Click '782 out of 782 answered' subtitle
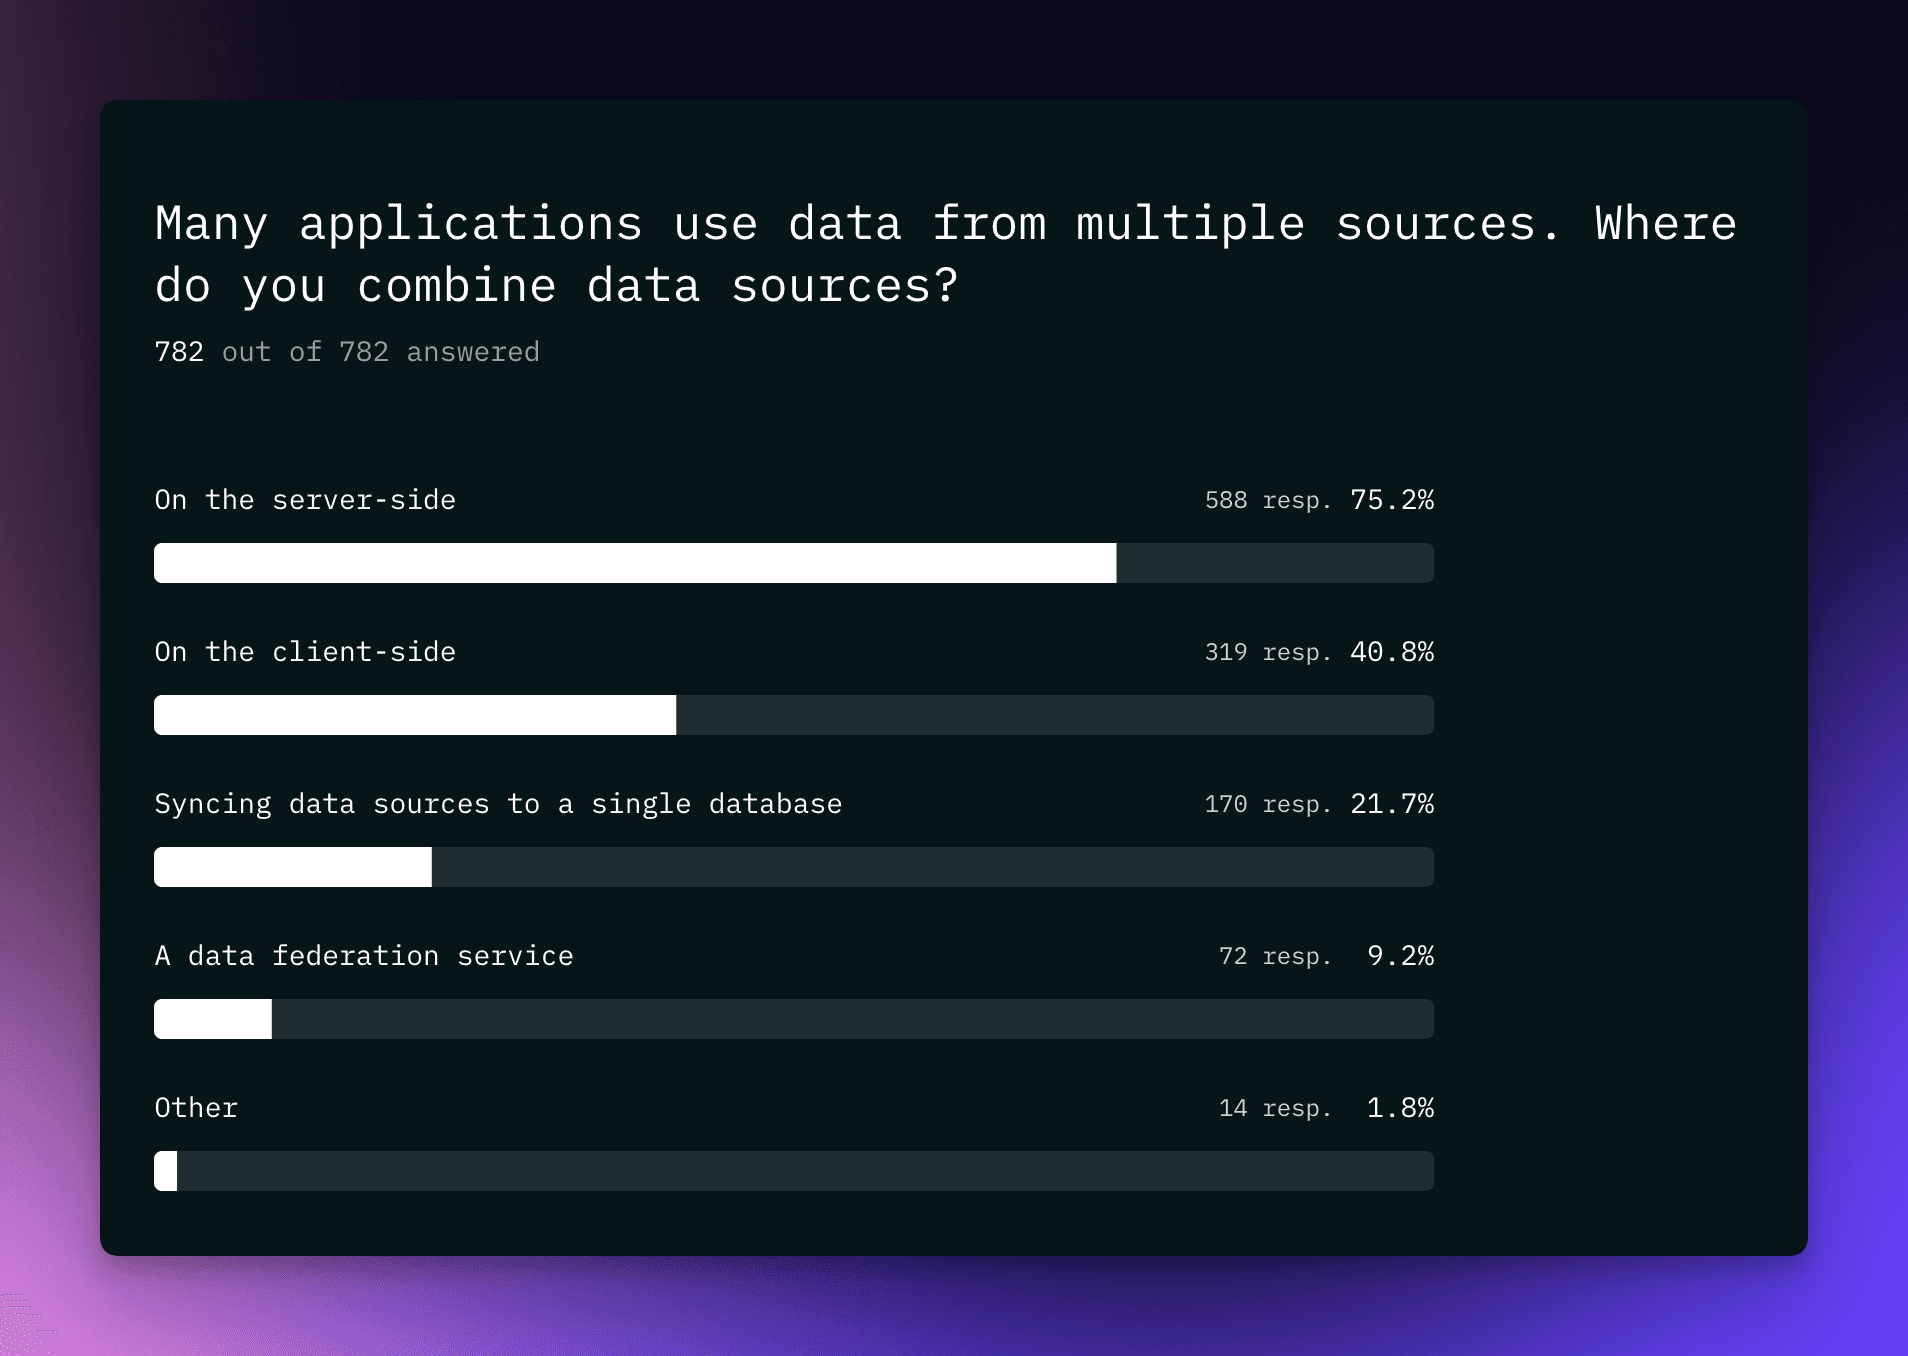 click(347, 352)
